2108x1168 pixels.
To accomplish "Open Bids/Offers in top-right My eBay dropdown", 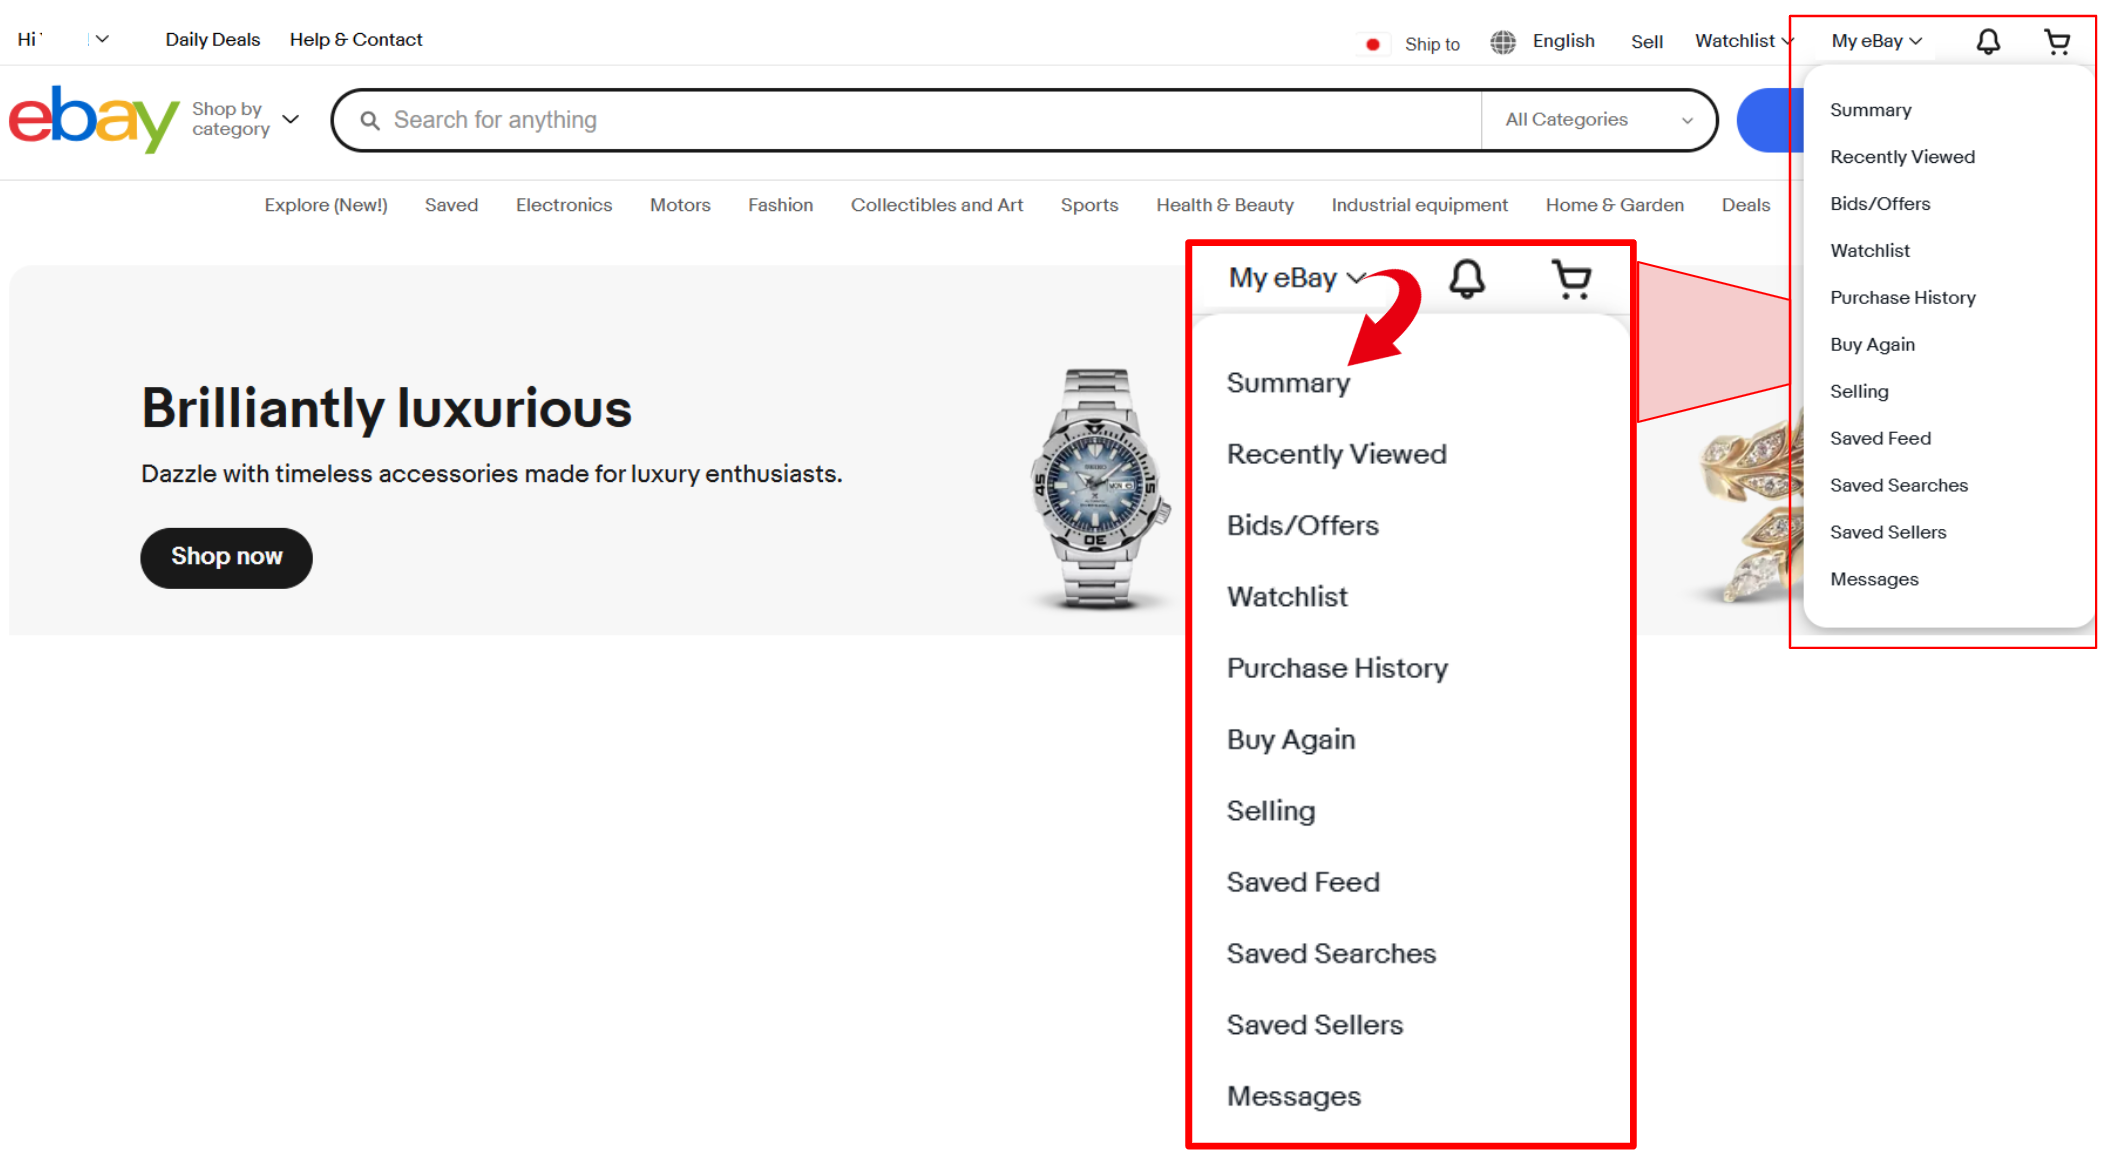I will 1880,204.
